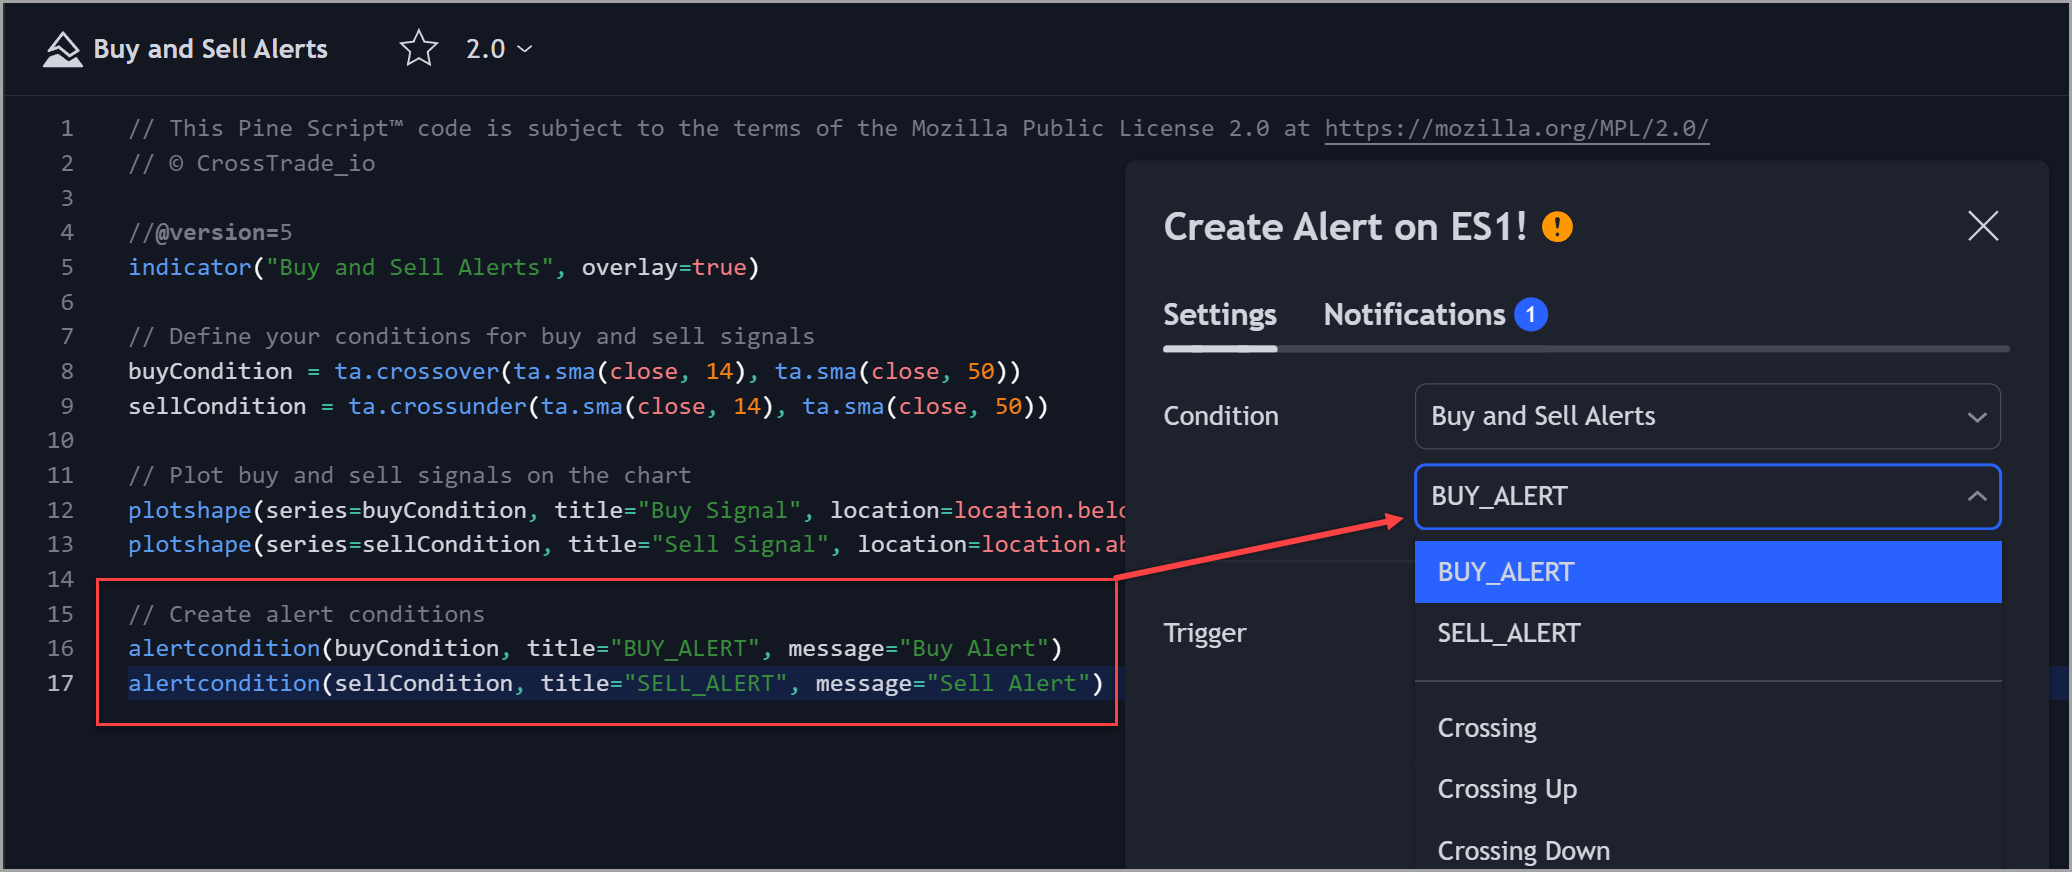Select BUY_ALERT from the options list
Image resolution: width=2072 pixels, height=872 pixels.
tap(1707, 572)
